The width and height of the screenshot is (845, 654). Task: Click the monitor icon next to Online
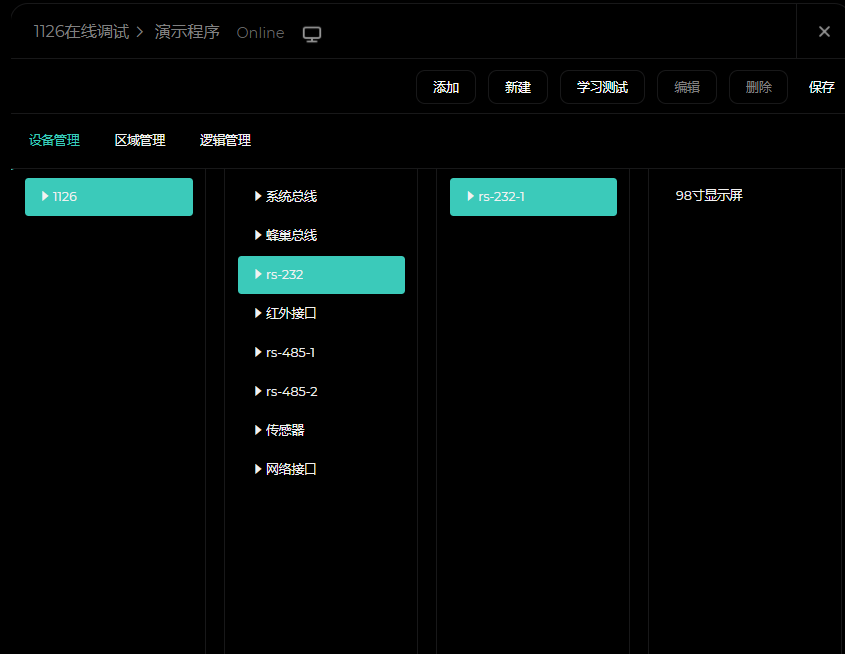point(311,34)
